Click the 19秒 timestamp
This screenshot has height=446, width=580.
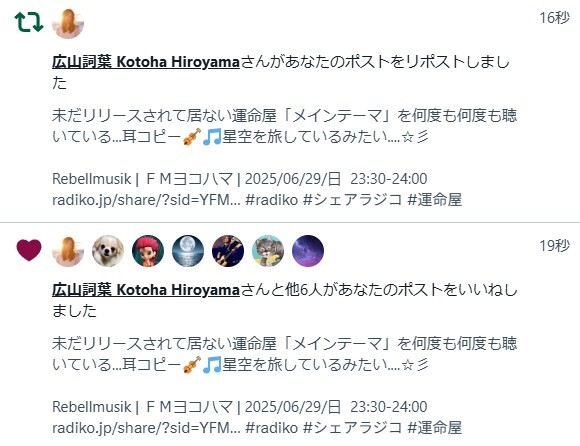[554, 246]
